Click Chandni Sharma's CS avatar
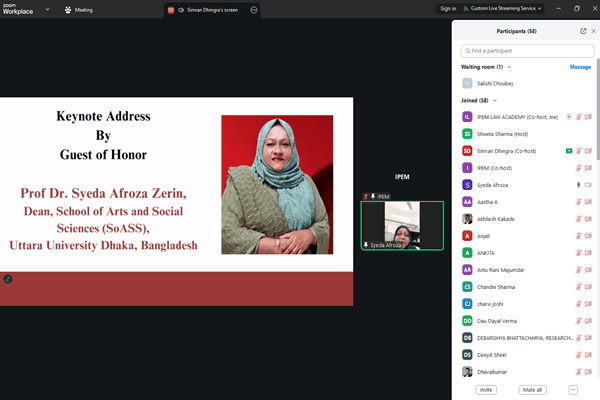600x400 pixels. [467, 287]
